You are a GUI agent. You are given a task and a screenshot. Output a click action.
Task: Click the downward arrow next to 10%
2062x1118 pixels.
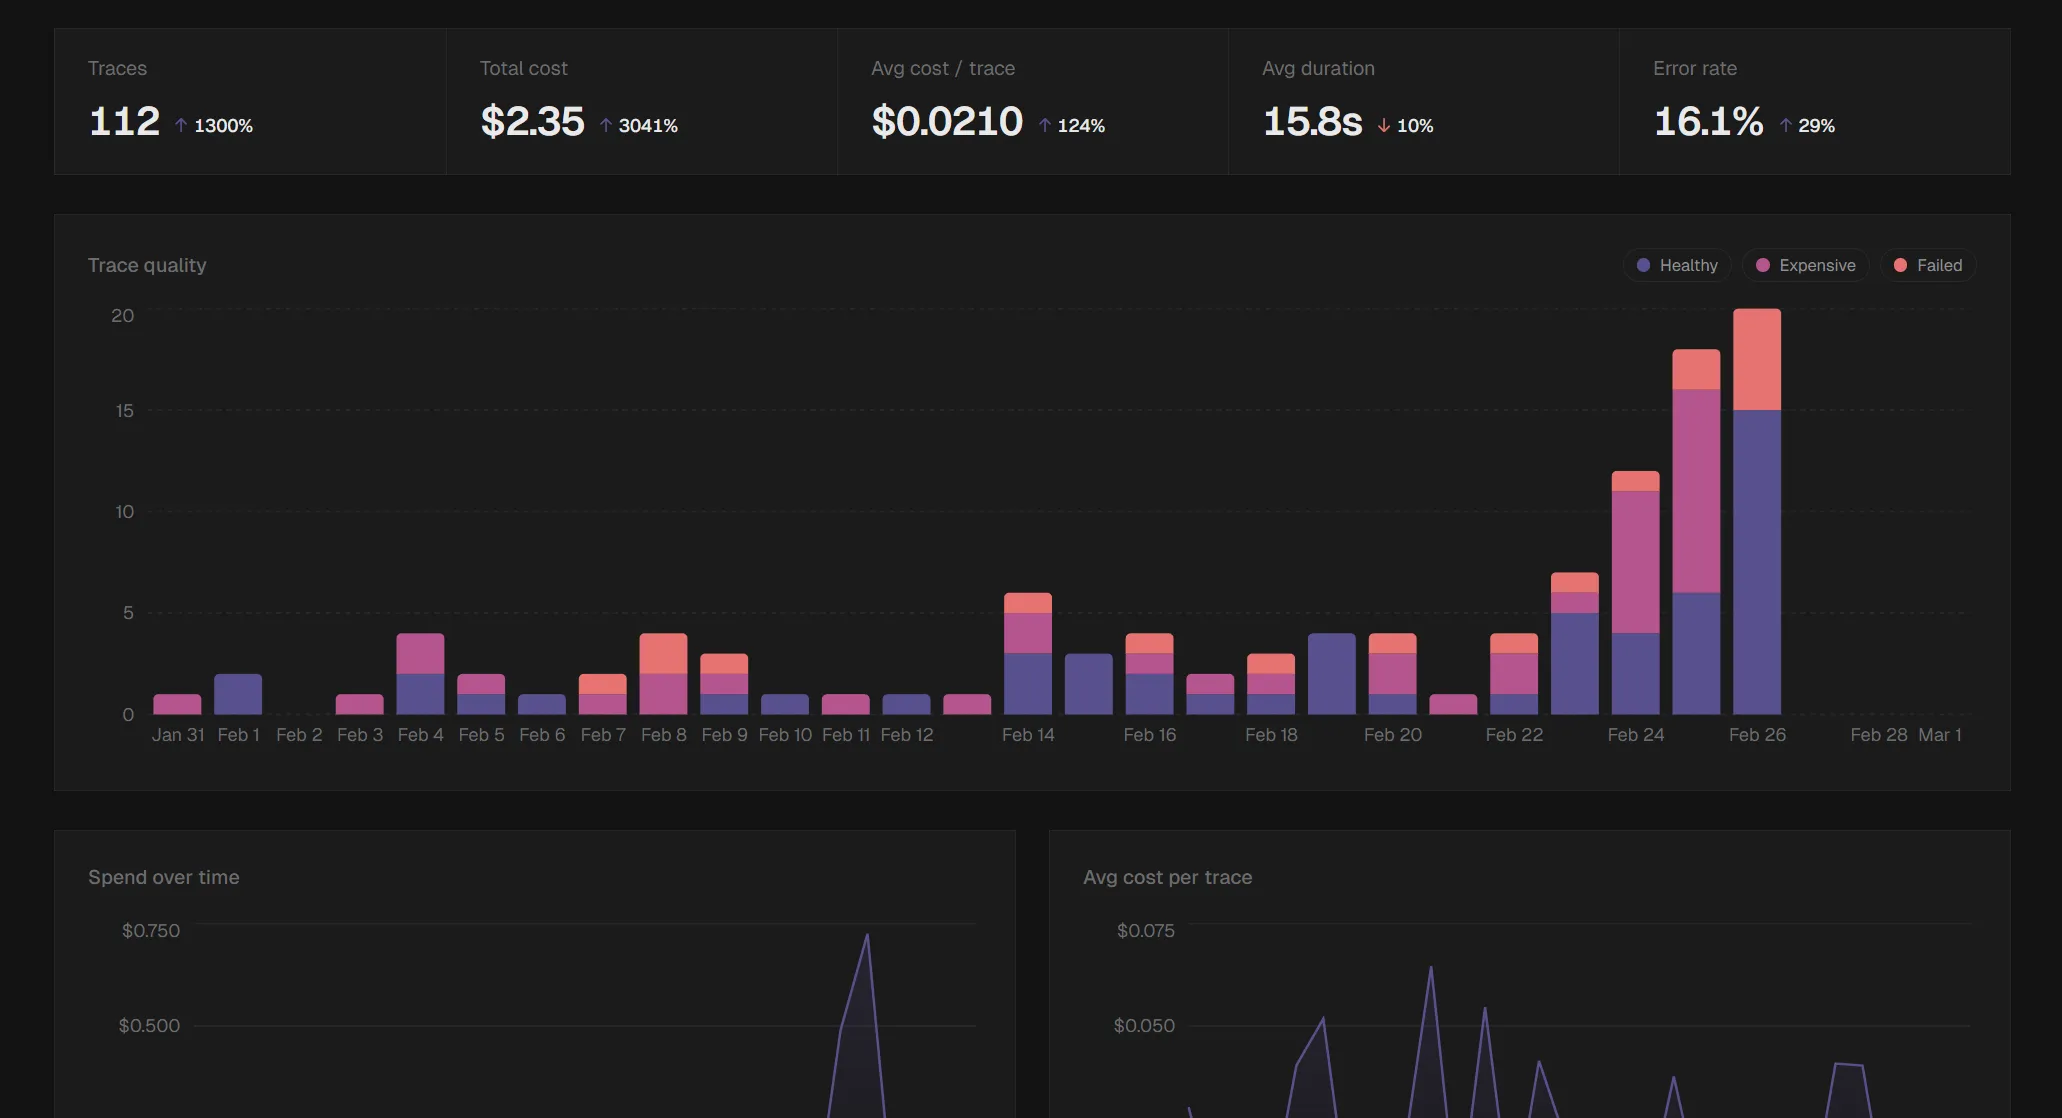(1383, 124)
